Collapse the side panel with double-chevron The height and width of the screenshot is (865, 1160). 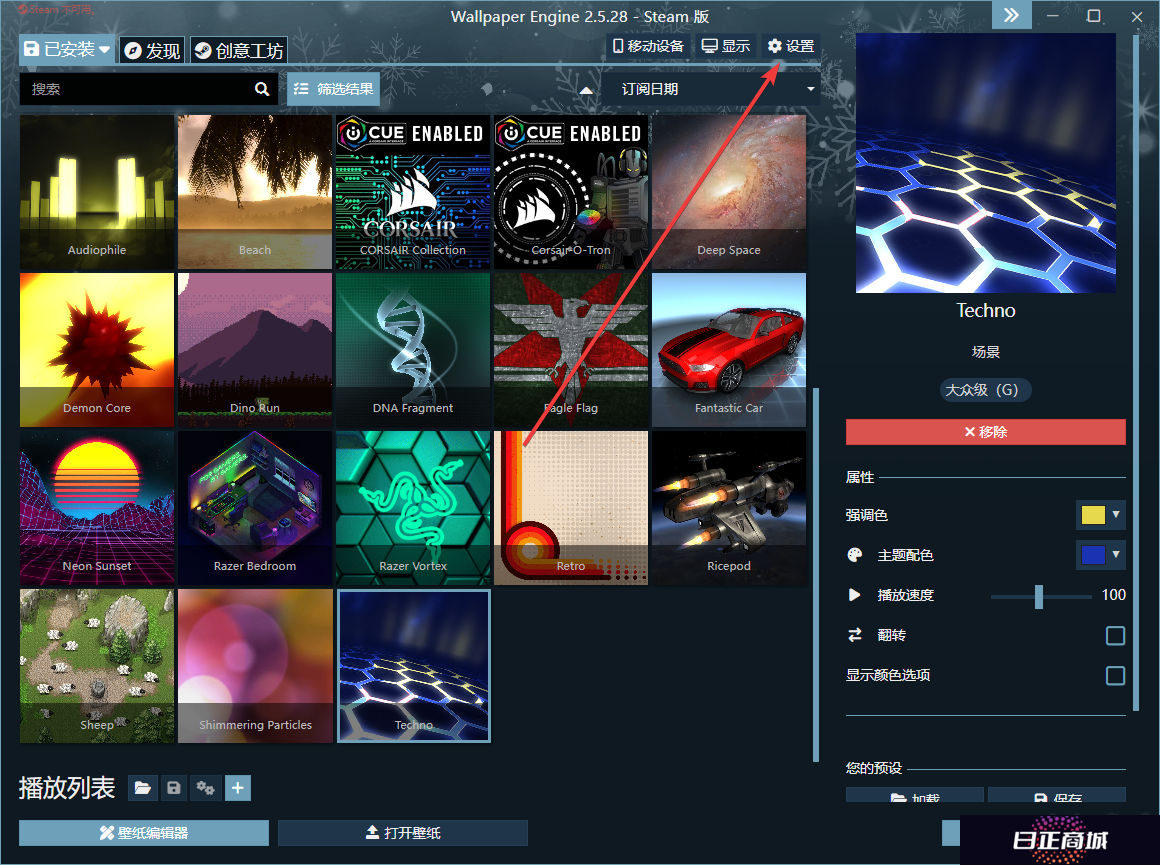tap(1011, 15)
